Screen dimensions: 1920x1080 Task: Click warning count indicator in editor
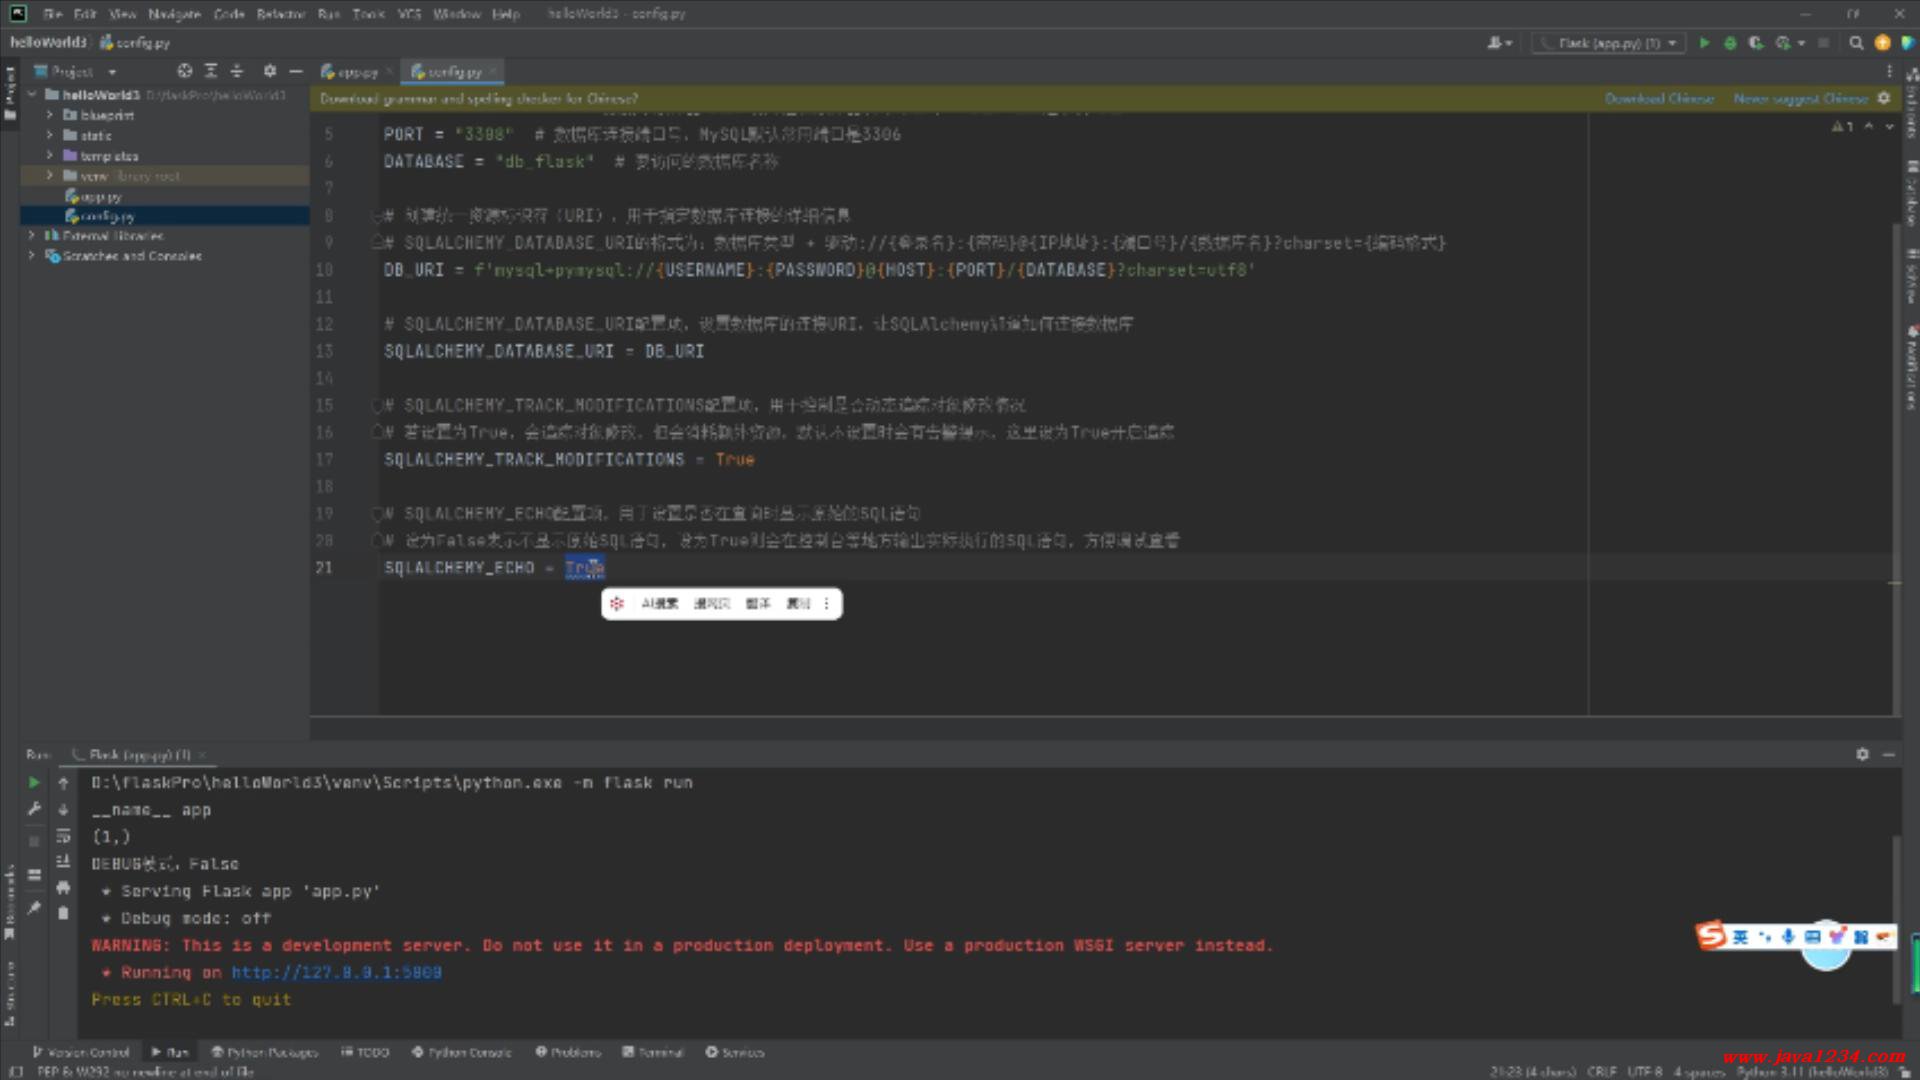click(x=1842, y=127)
